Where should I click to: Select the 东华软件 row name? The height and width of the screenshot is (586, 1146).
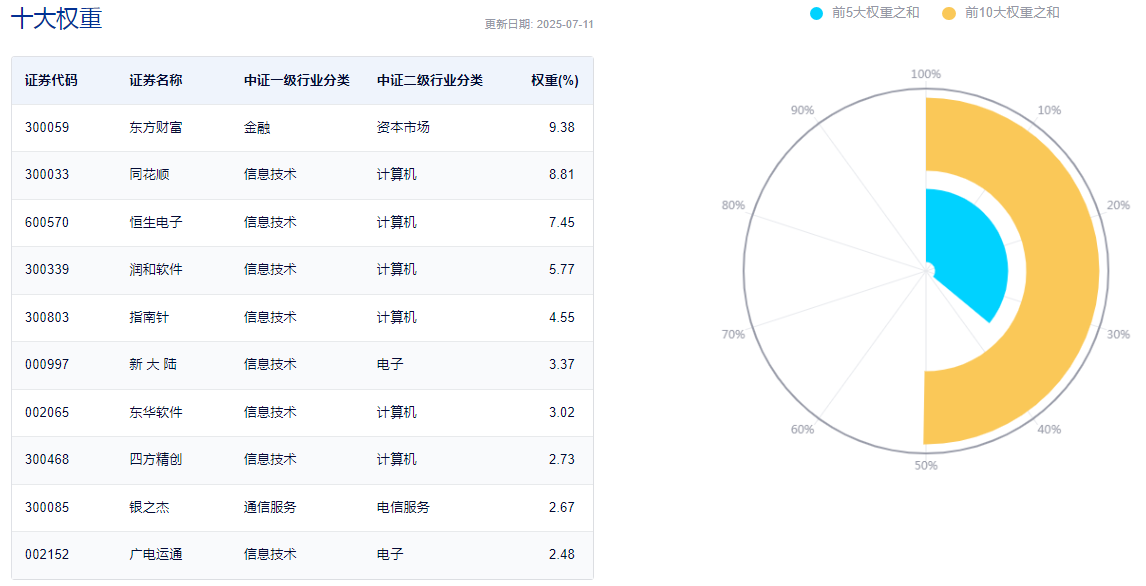(156, 412)
